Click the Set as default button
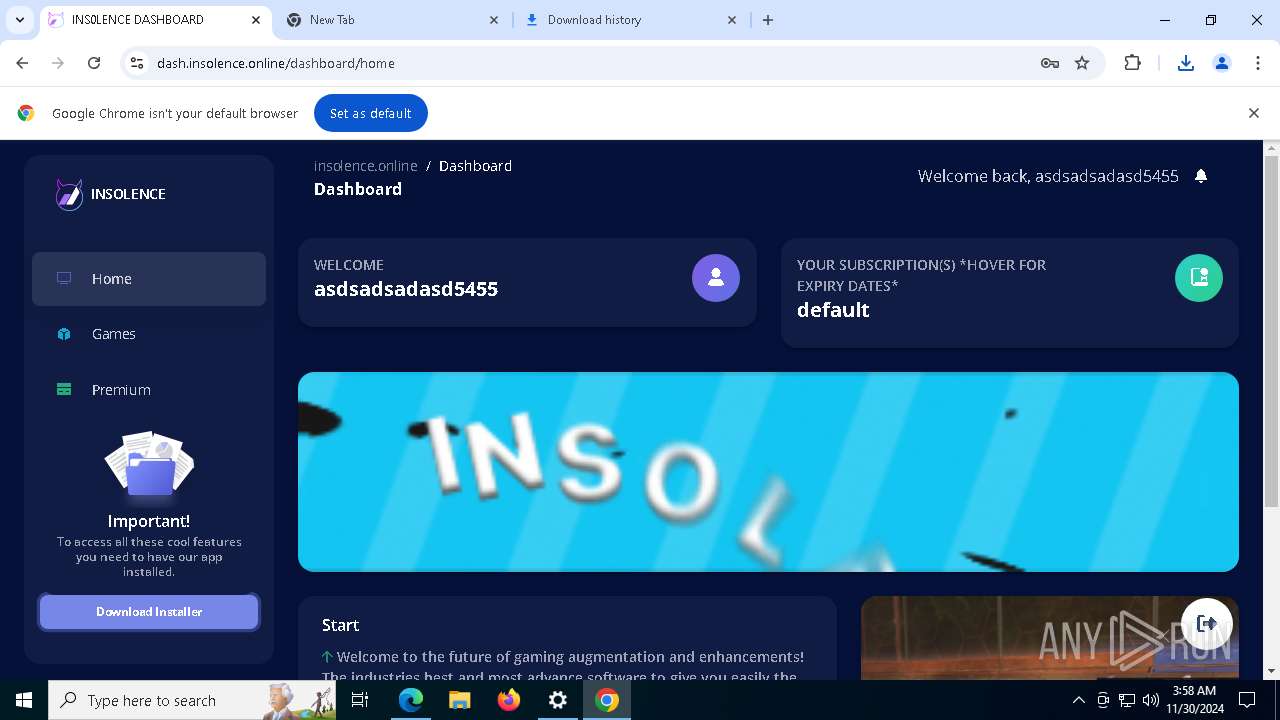This screenshot has height=720, width=1280. coord(371,113)
